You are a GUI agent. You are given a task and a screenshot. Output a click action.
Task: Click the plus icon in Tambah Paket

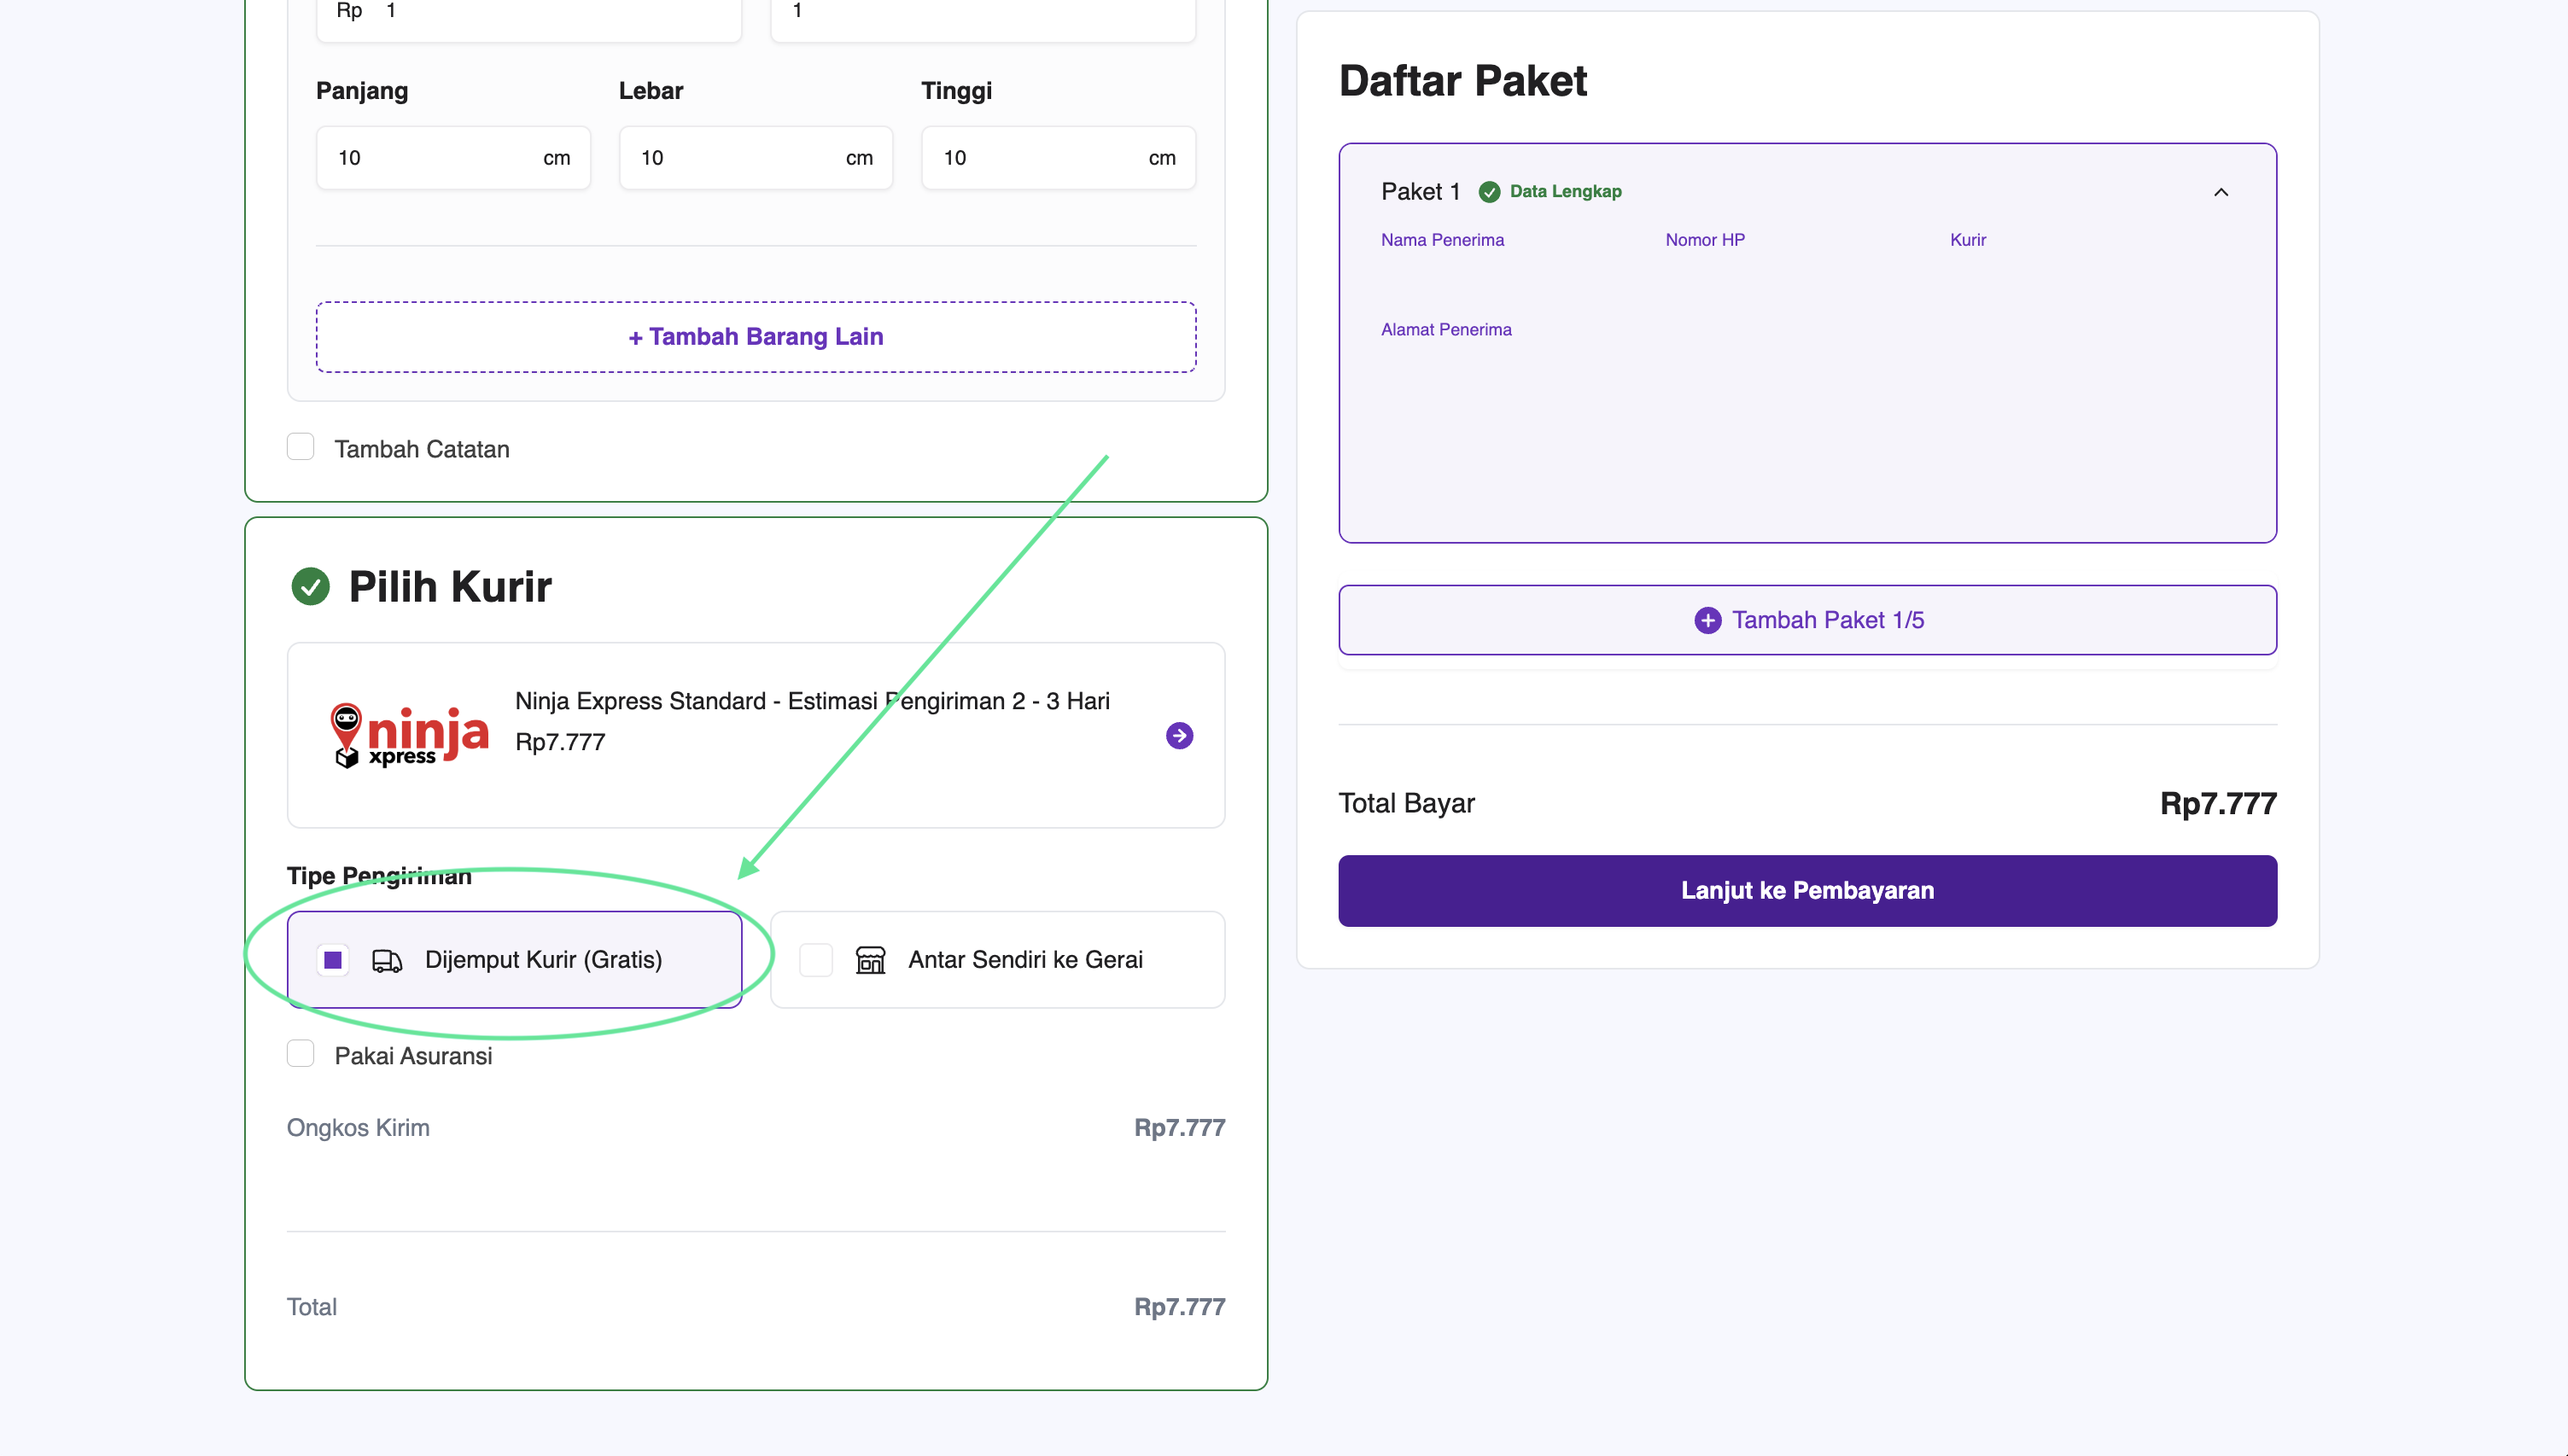pos(1707,620)
